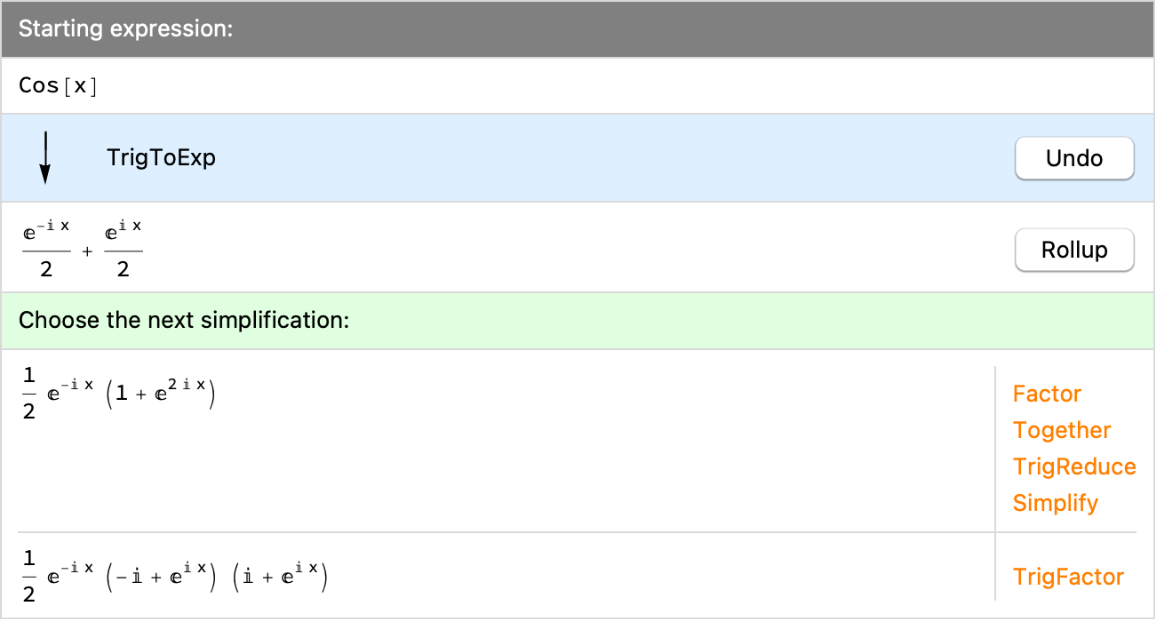Image resolution: width=1156 pixels, height=620 pixels.
Task: Click the first fraction with negative exponent over 2
Action: (x=46, y=250)
